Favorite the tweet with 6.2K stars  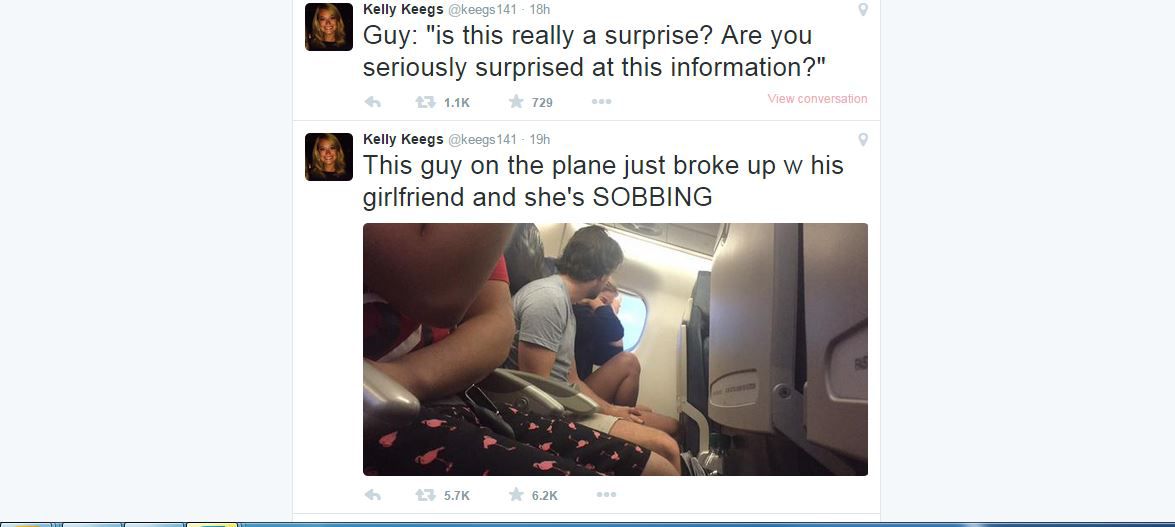click(x=516, y=494)
